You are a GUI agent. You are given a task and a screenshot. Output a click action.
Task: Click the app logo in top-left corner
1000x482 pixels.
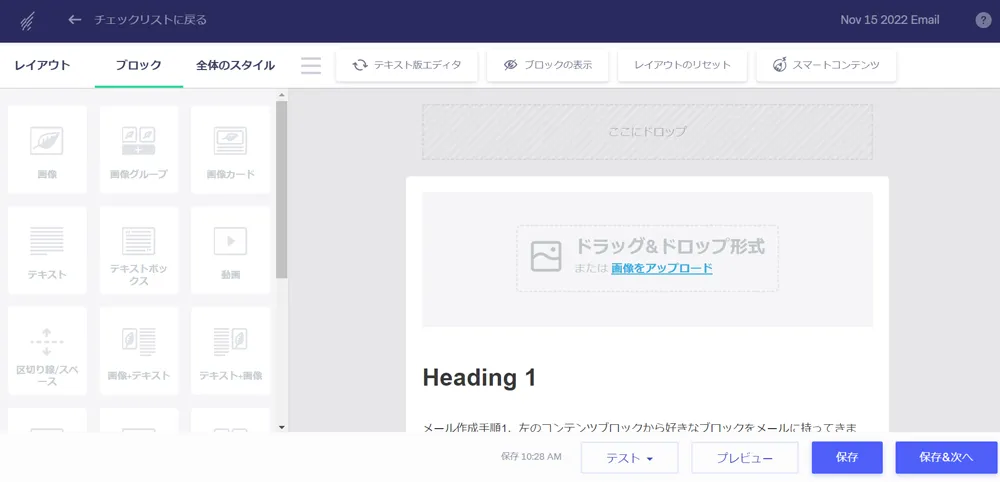(x=27, y=20)
